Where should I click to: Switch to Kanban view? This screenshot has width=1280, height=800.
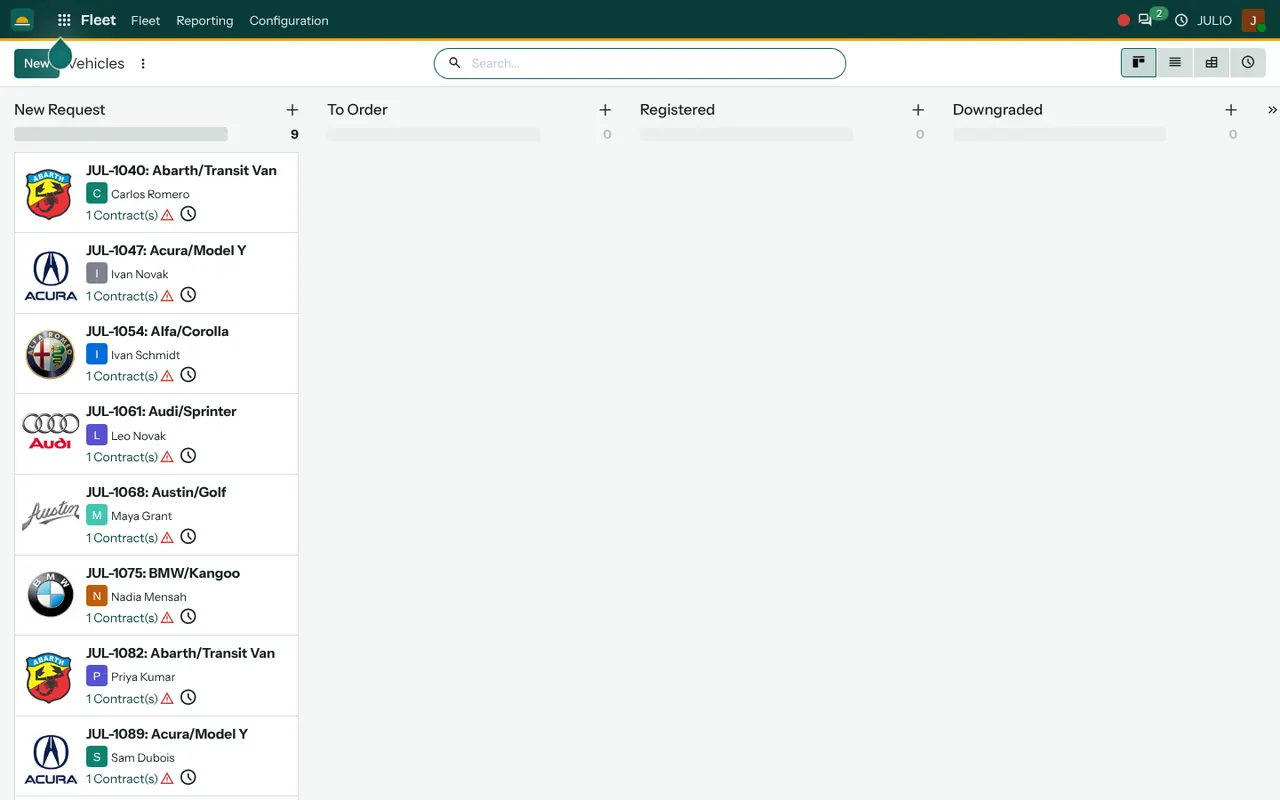pos(1138,63)
